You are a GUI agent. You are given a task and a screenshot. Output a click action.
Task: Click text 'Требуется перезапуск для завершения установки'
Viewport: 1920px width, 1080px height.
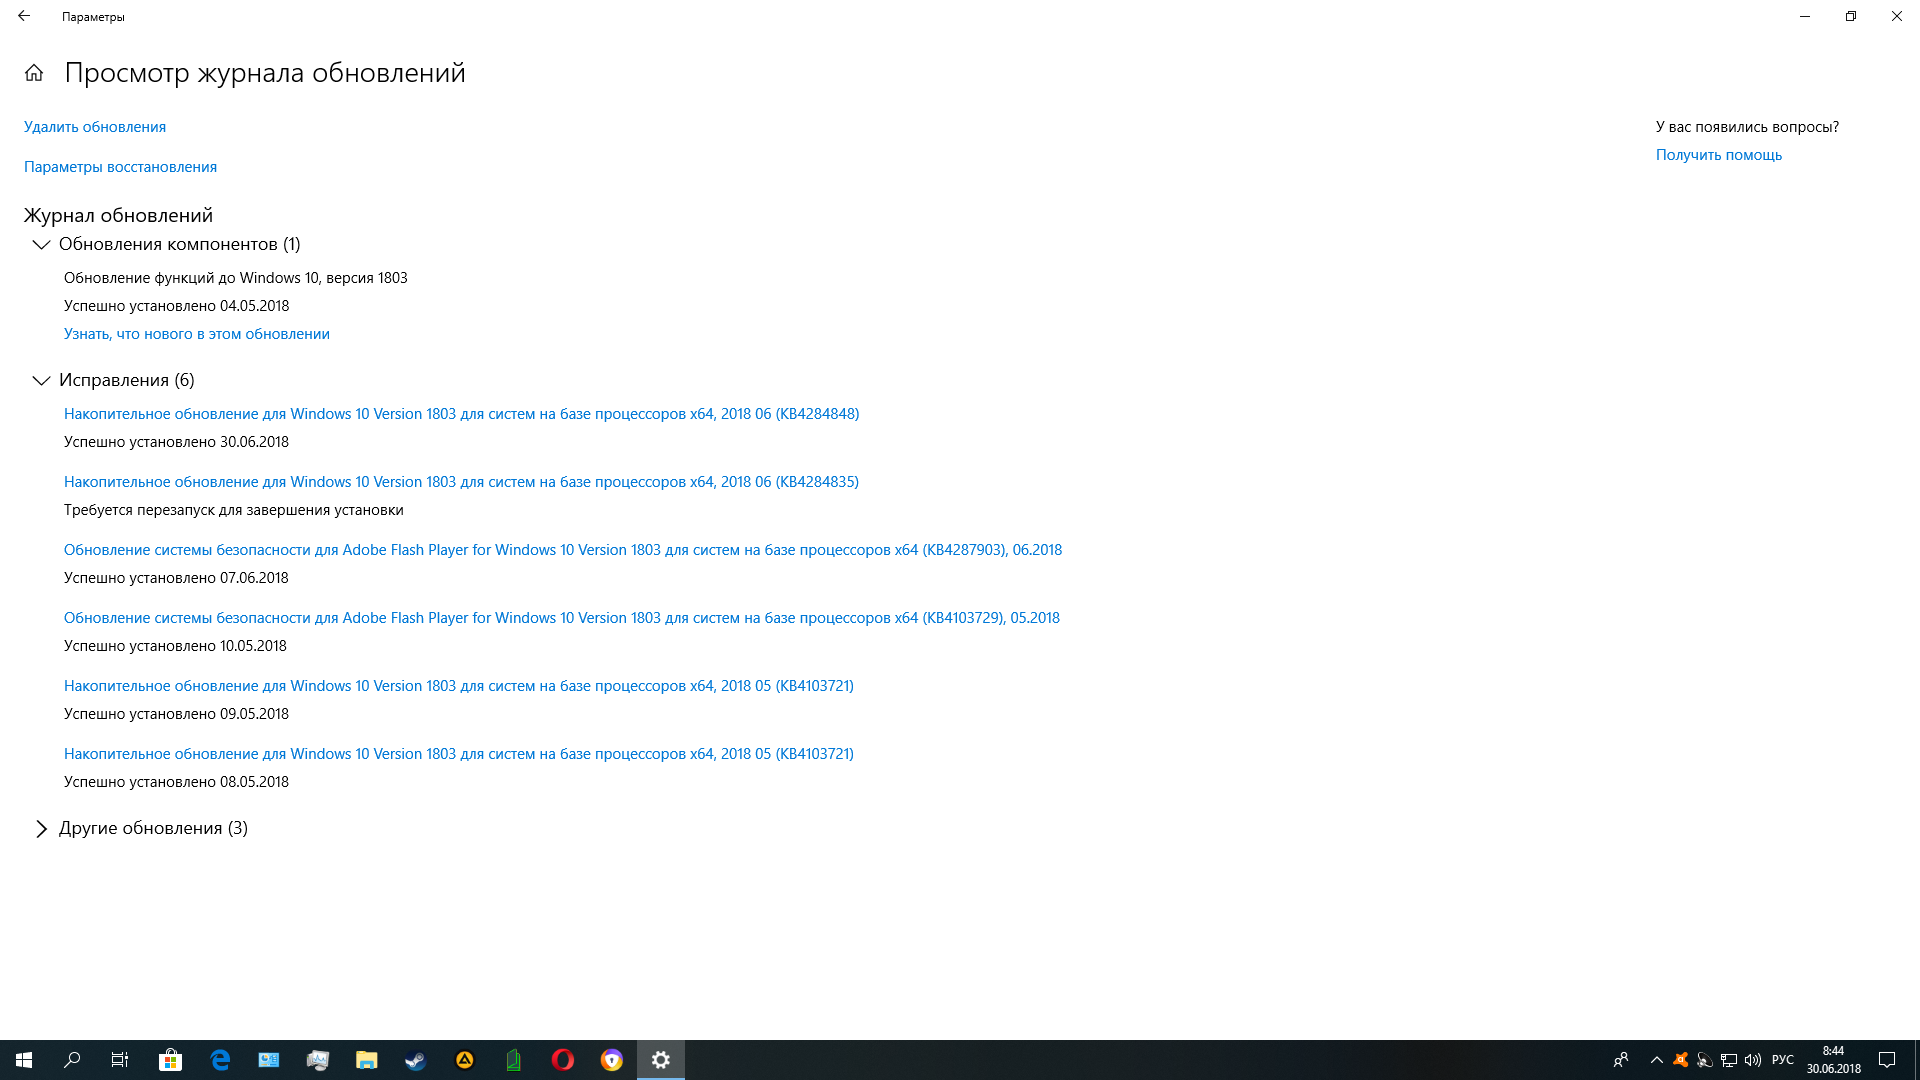234,510
